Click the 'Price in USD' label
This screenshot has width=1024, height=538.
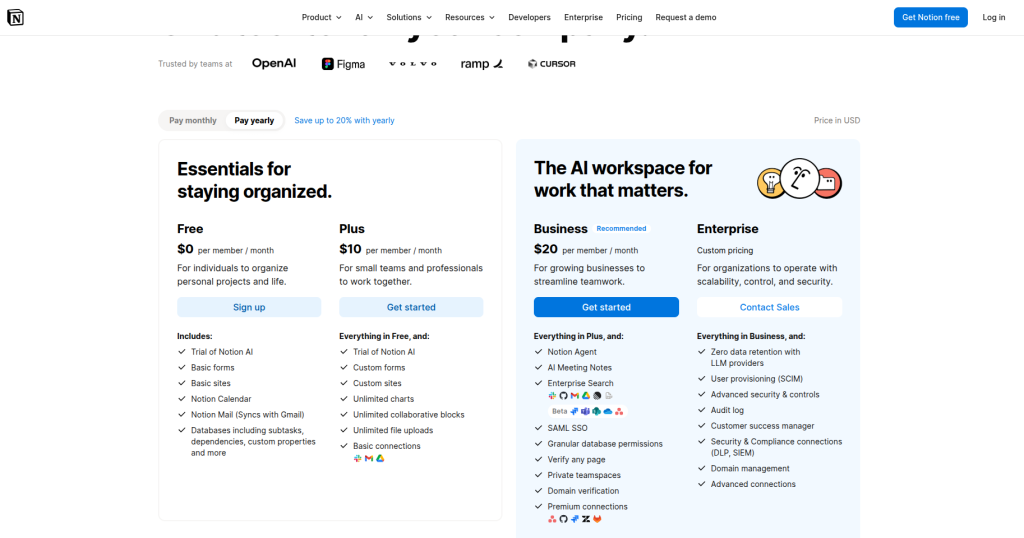click(x=837, y=120)
